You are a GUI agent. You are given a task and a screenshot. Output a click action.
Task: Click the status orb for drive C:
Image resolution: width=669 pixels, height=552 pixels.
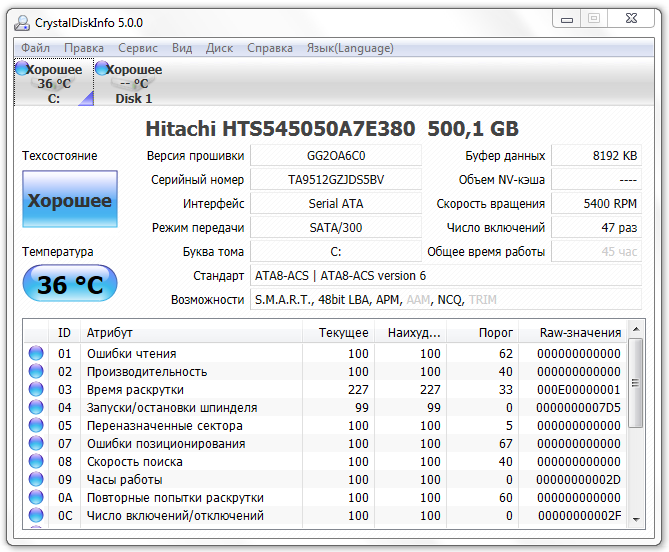pos(22,69)
